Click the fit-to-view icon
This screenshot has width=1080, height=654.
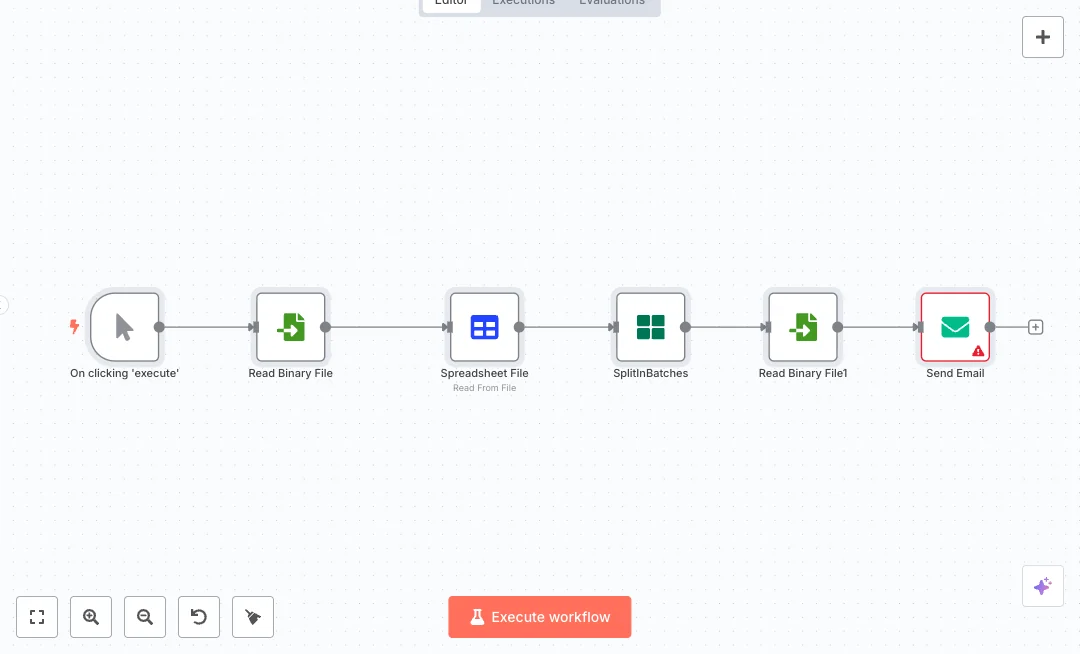click(37, 617)
